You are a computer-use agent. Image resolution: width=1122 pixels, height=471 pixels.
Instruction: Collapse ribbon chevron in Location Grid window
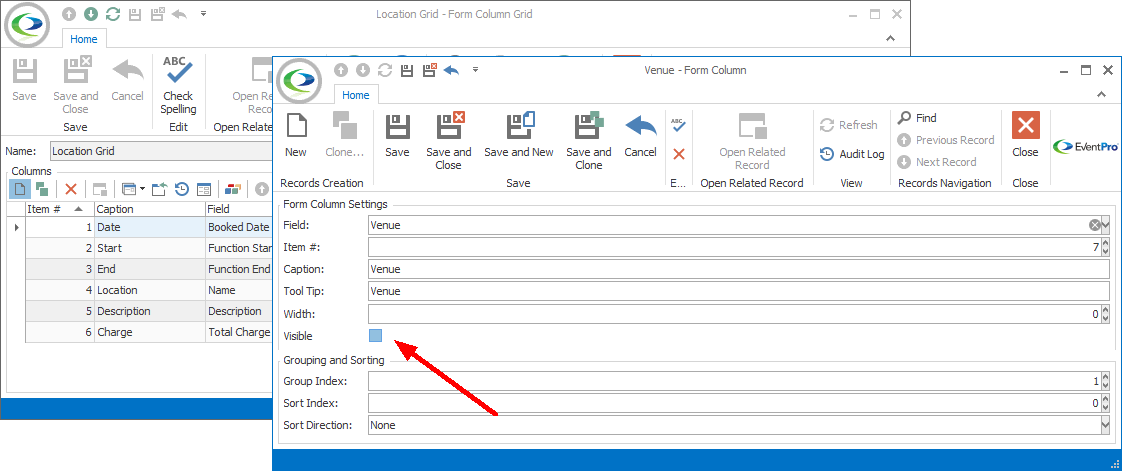(889, 39)
